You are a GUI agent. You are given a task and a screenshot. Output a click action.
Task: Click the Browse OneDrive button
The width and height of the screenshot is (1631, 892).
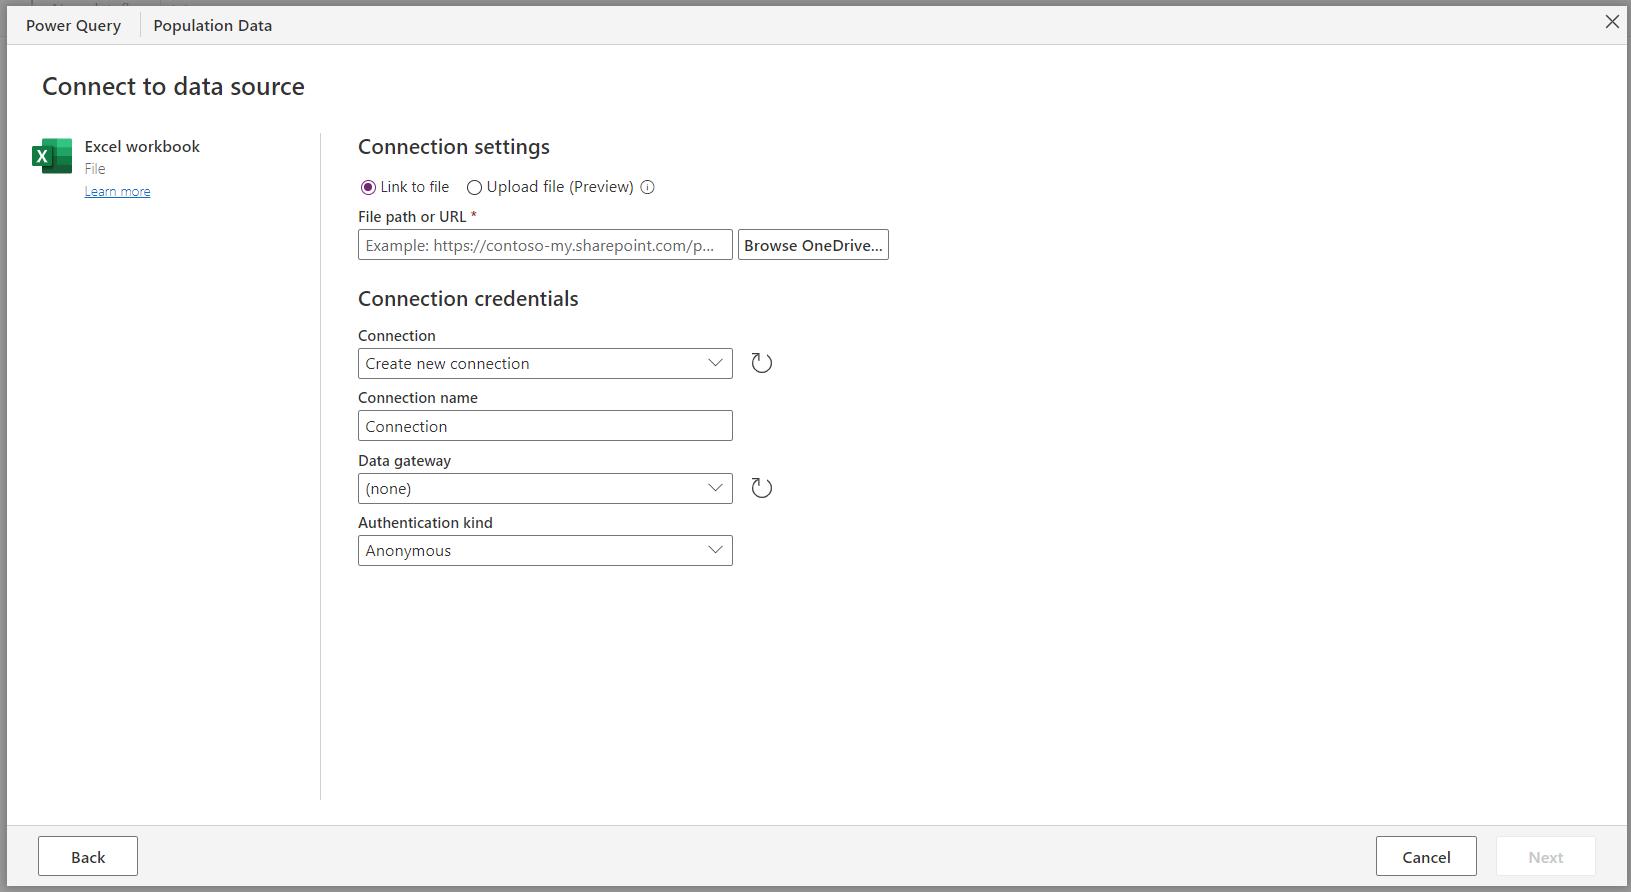(813, 245)
